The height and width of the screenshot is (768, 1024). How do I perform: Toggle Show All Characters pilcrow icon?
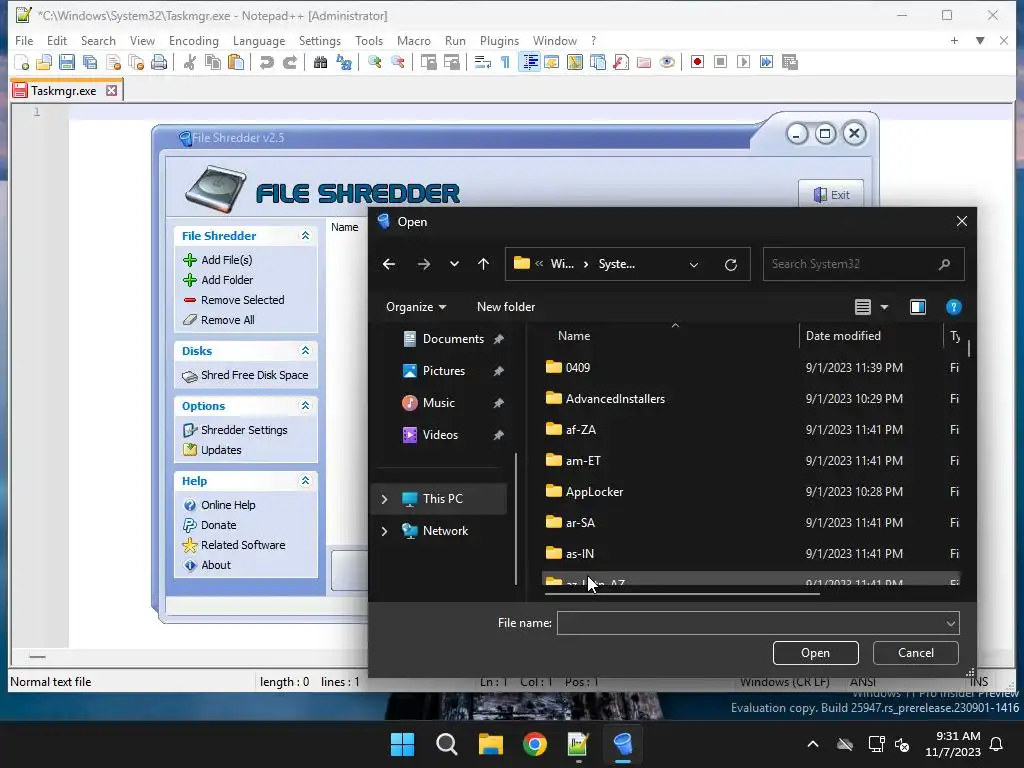505,62
